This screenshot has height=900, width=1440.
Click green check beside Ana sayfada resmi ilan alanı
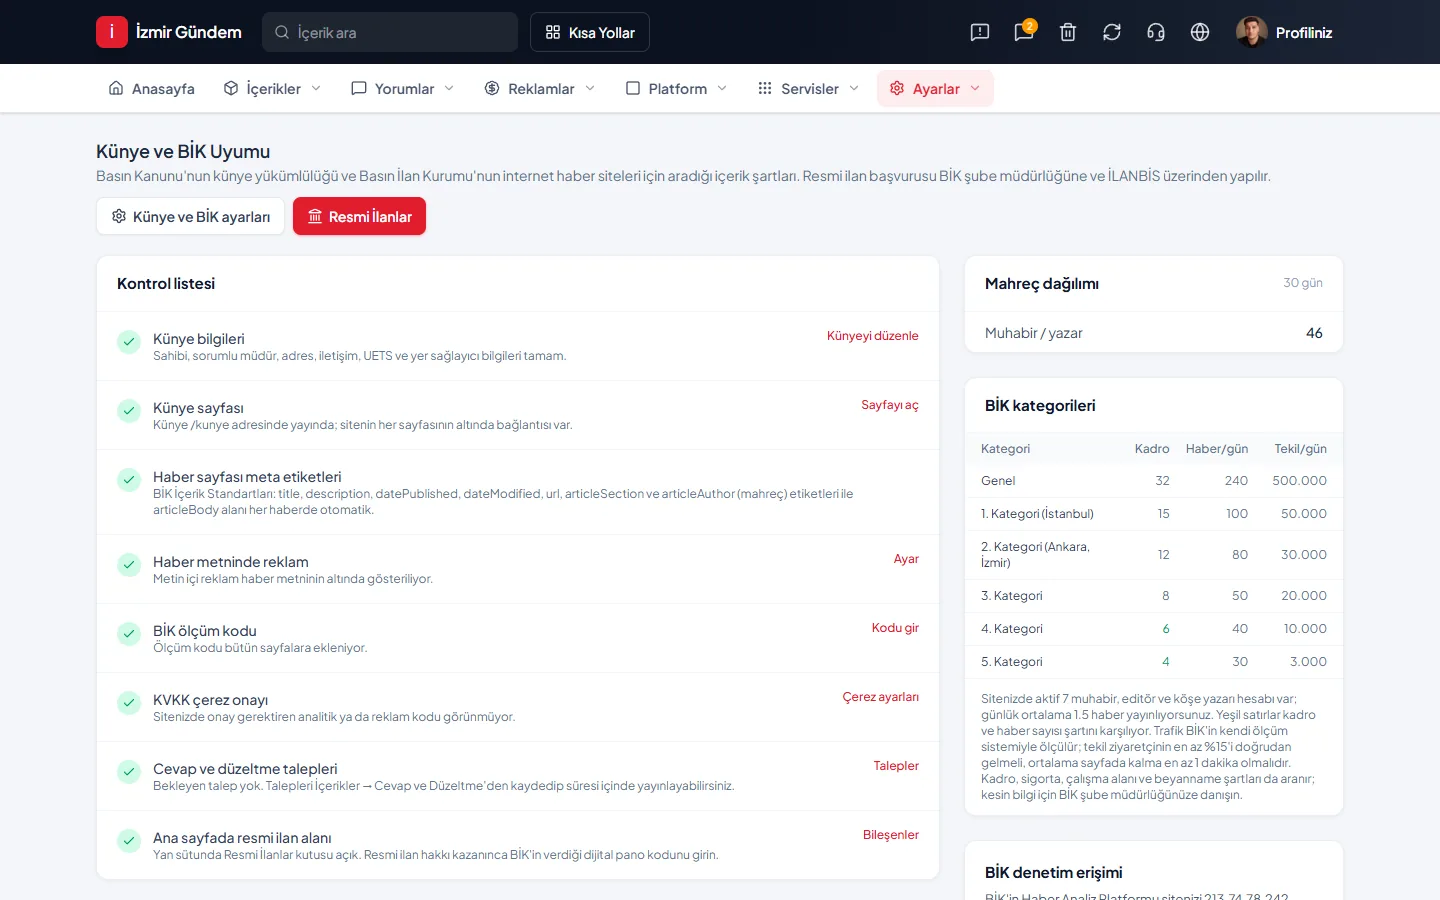pyautogui.click(x=129, y=841)
